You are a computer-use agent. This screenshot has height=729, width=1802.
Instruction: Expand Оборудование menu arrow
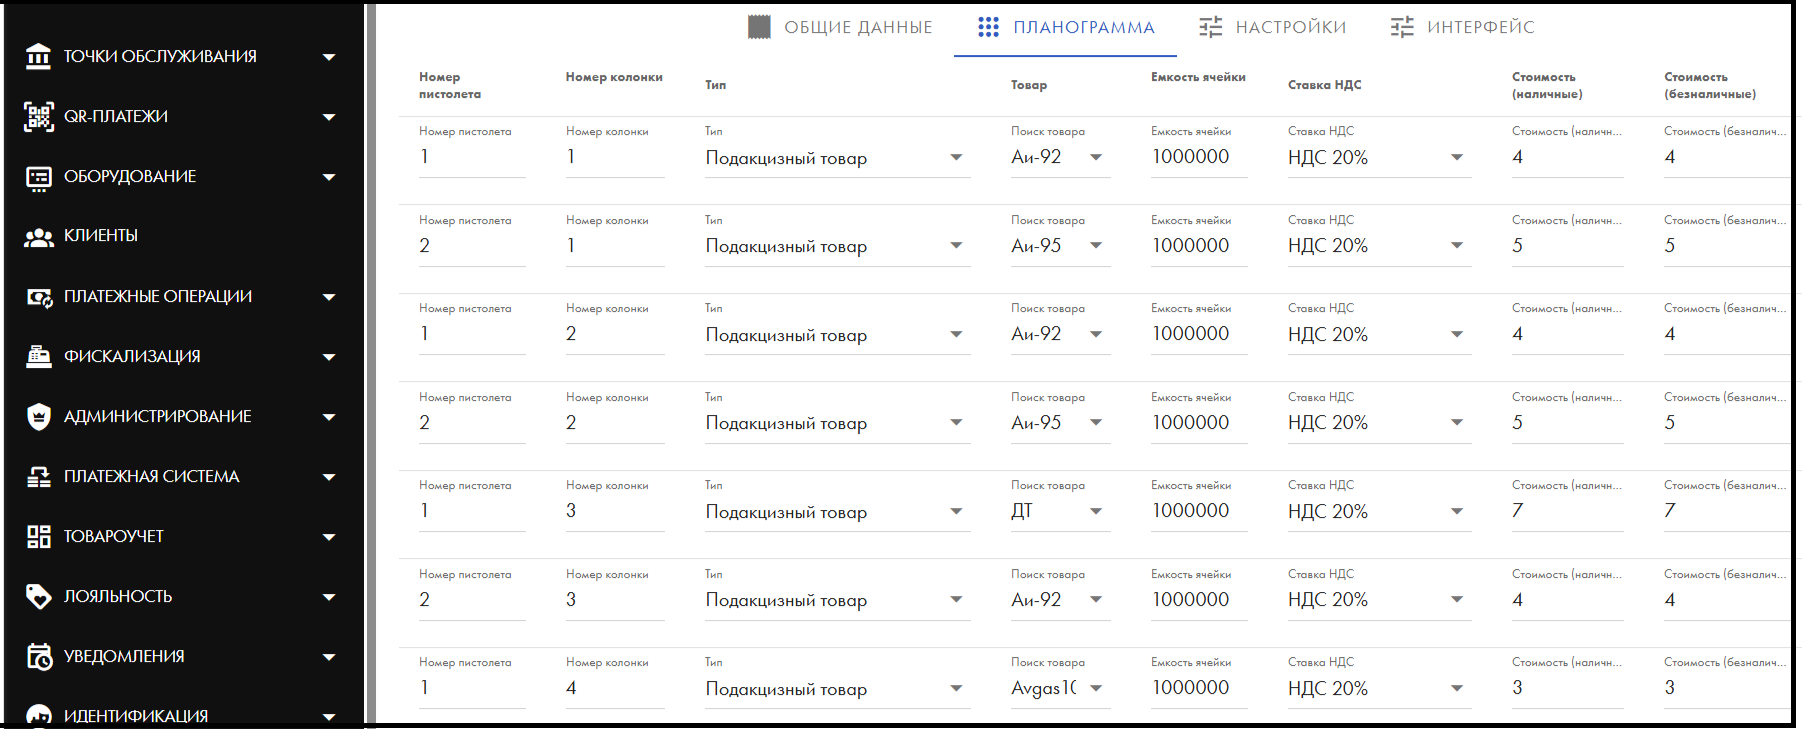point(329,177)
